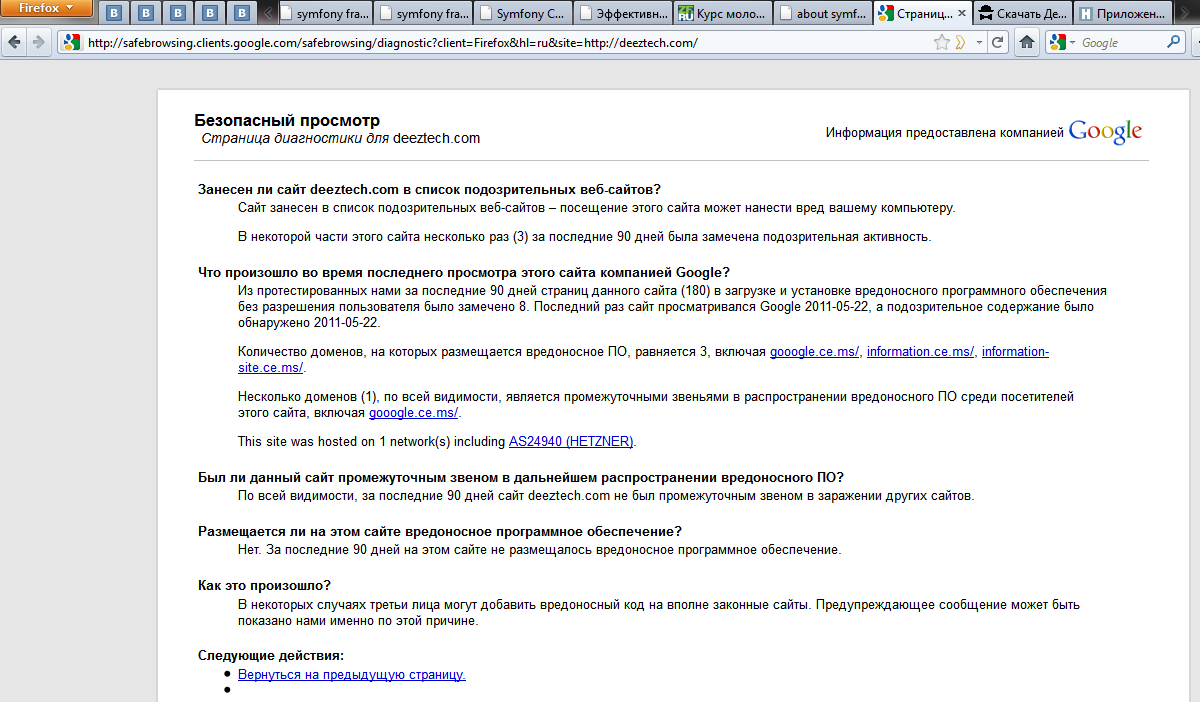The height and width of the screenshot is (702, 1200).
Task: Click 'Что произошло во время последнего просмотра...' heading
Action: click(x=464, y=272)
